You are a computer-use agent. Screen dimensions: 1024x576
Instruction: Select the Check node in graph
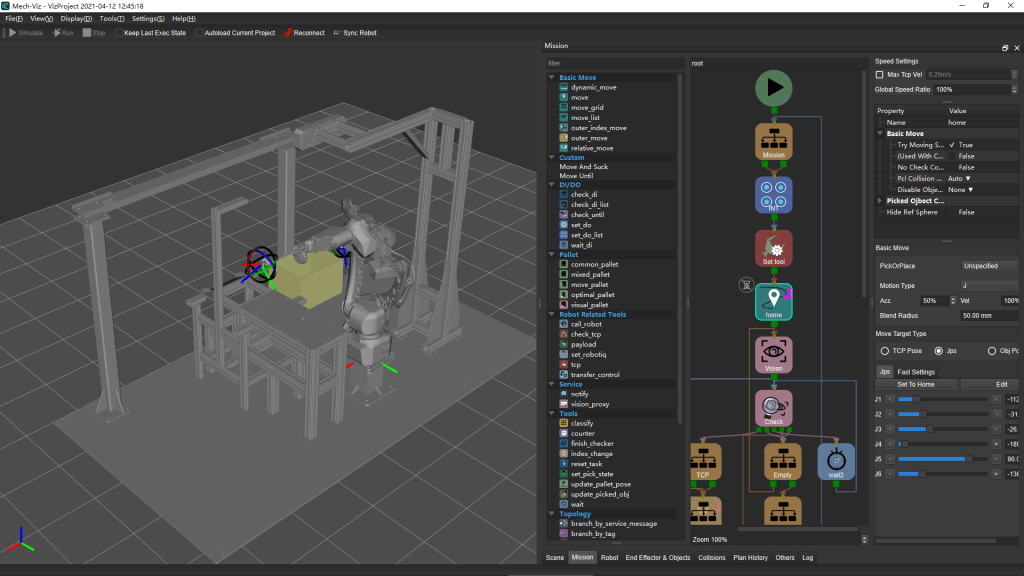773,407
